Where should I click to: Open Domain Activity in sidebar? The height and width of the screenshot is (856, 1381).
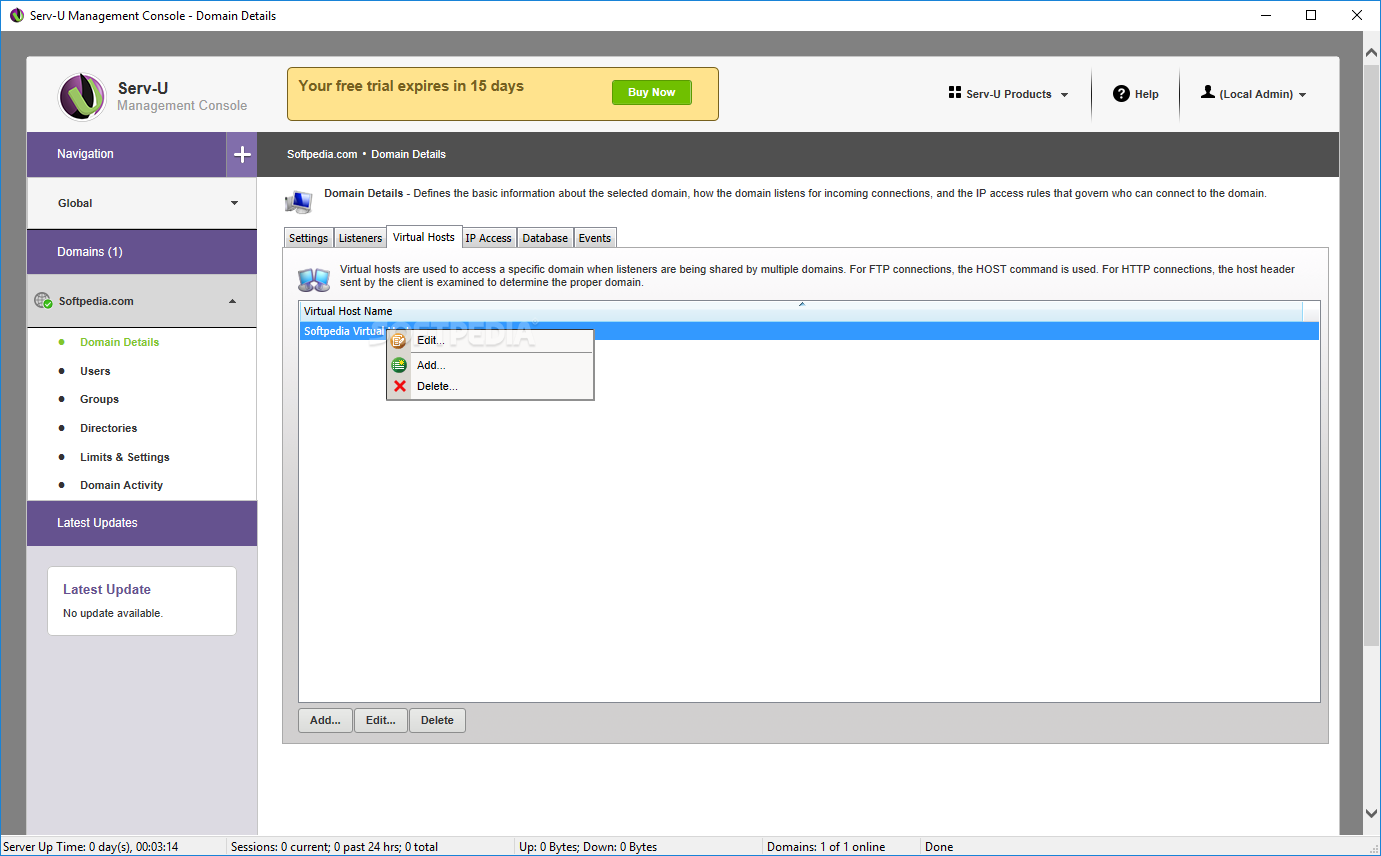pyautogui.click(x=122, y=485)
